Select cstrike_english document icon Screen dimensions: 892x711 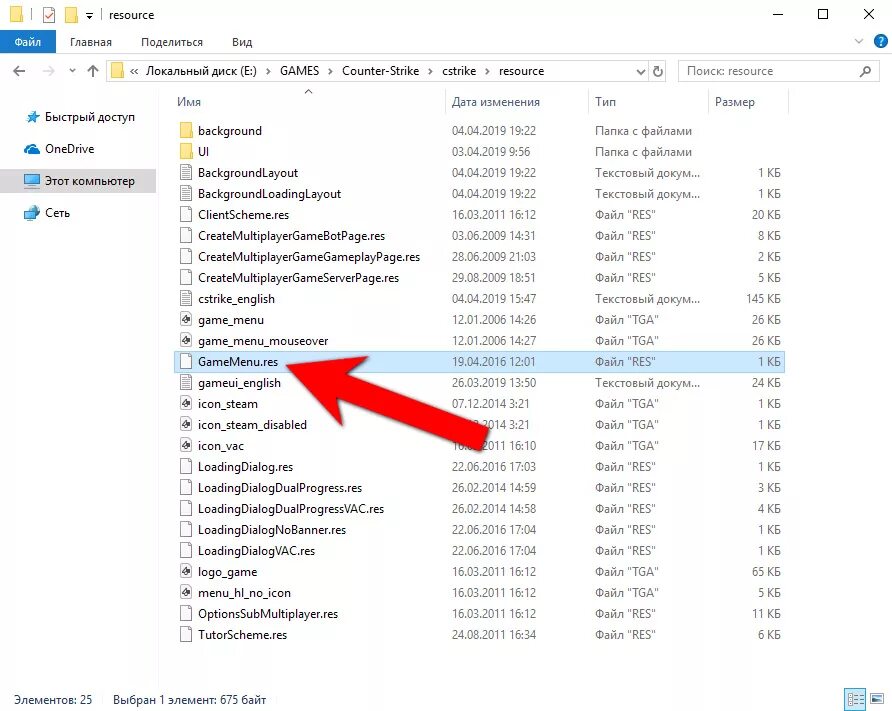click(x=186, y=298)
